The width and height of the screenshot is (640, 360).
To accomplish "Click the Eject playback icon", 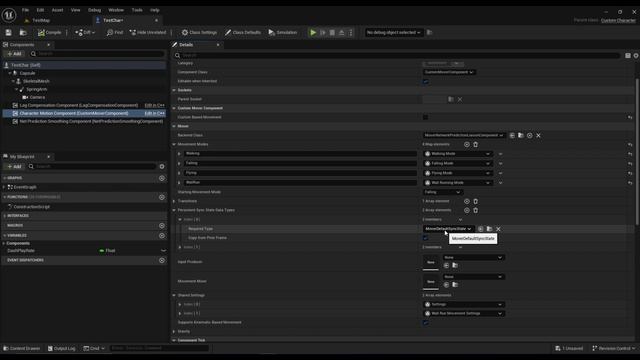I will point(342,32).
